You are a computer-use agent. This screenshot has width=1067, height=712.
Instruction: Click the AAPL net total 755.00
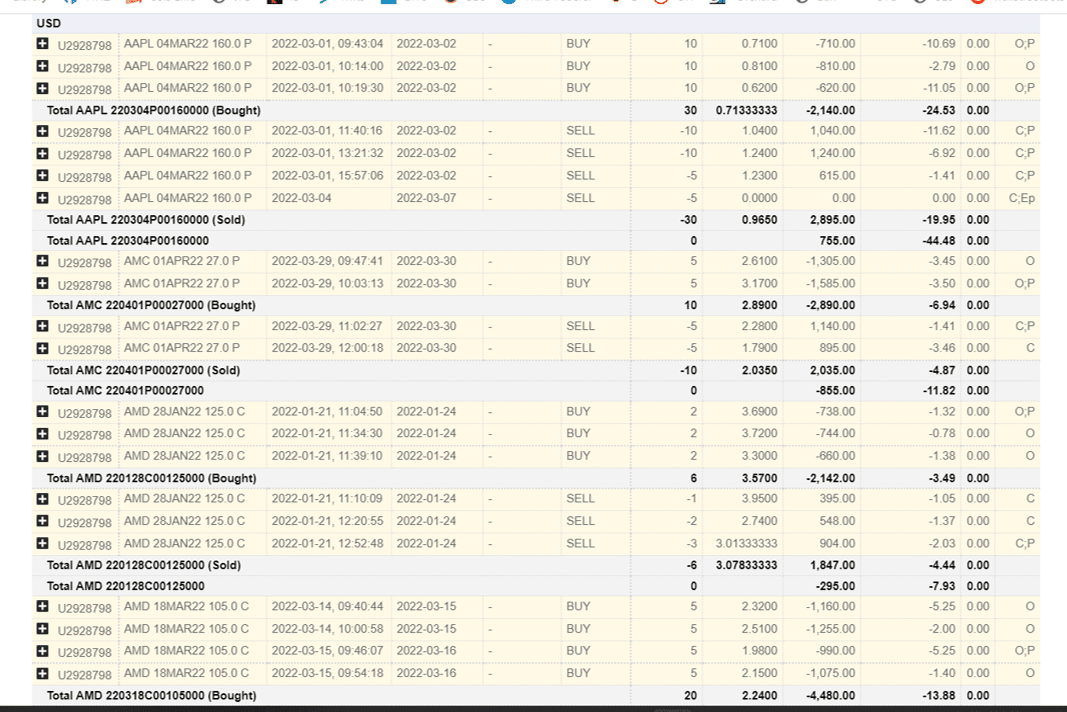tap(838, 240)
